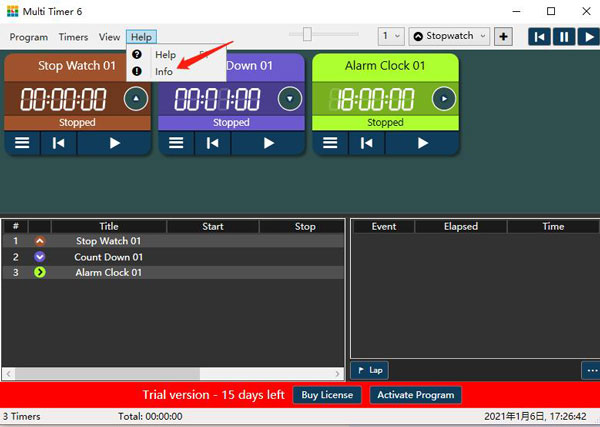Click Alarm Clock 01 round mode icon
This screenshot has width=600, height=427.
pos(444,99)
